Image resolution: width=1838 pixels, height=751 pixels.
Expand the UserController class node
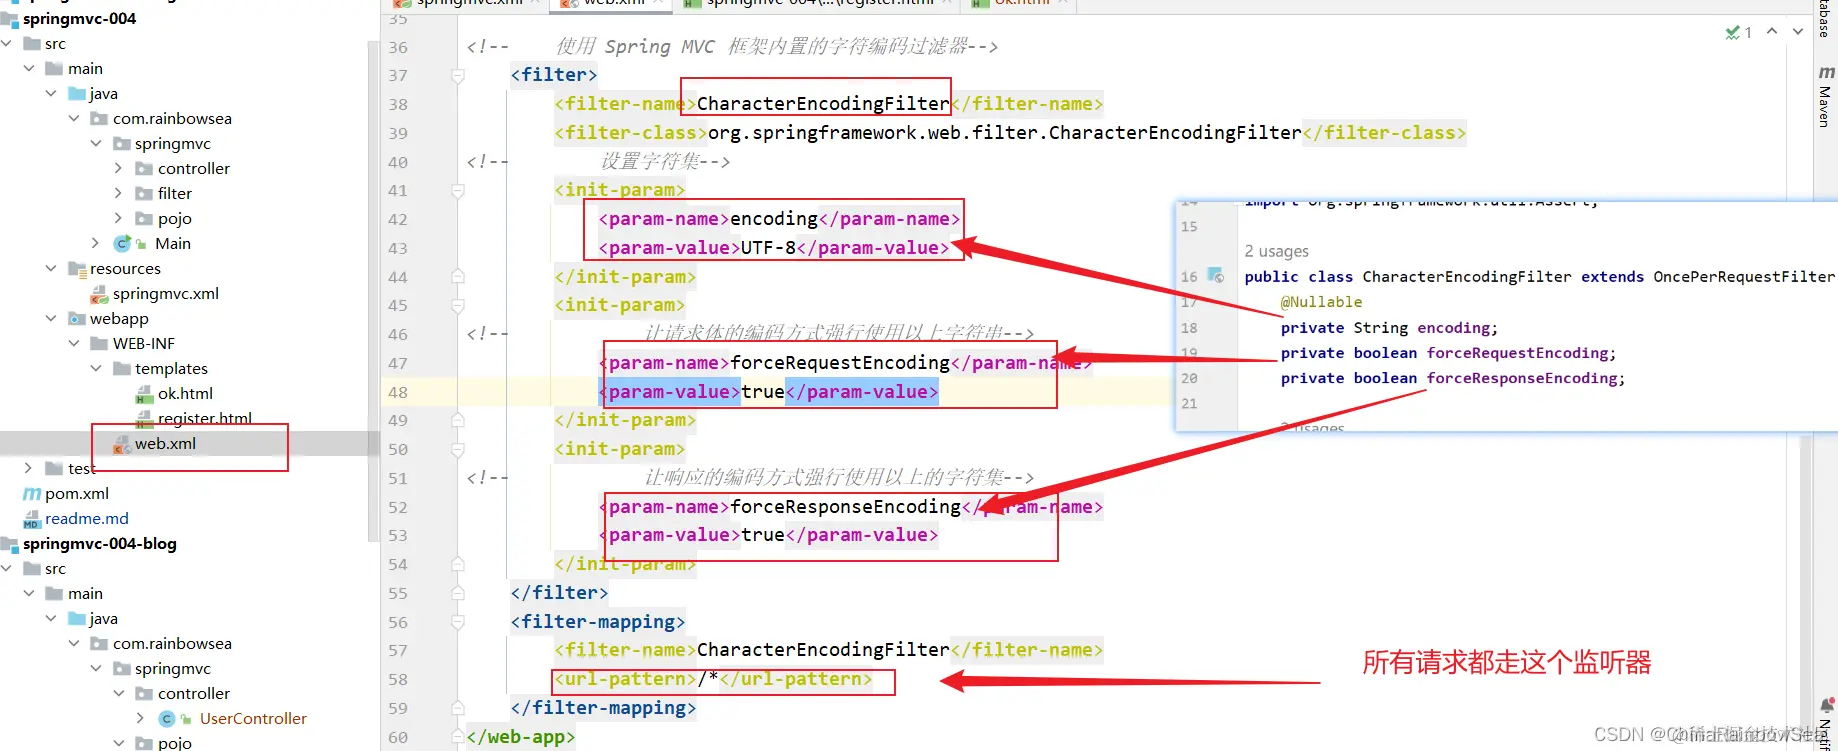point(140,718)
